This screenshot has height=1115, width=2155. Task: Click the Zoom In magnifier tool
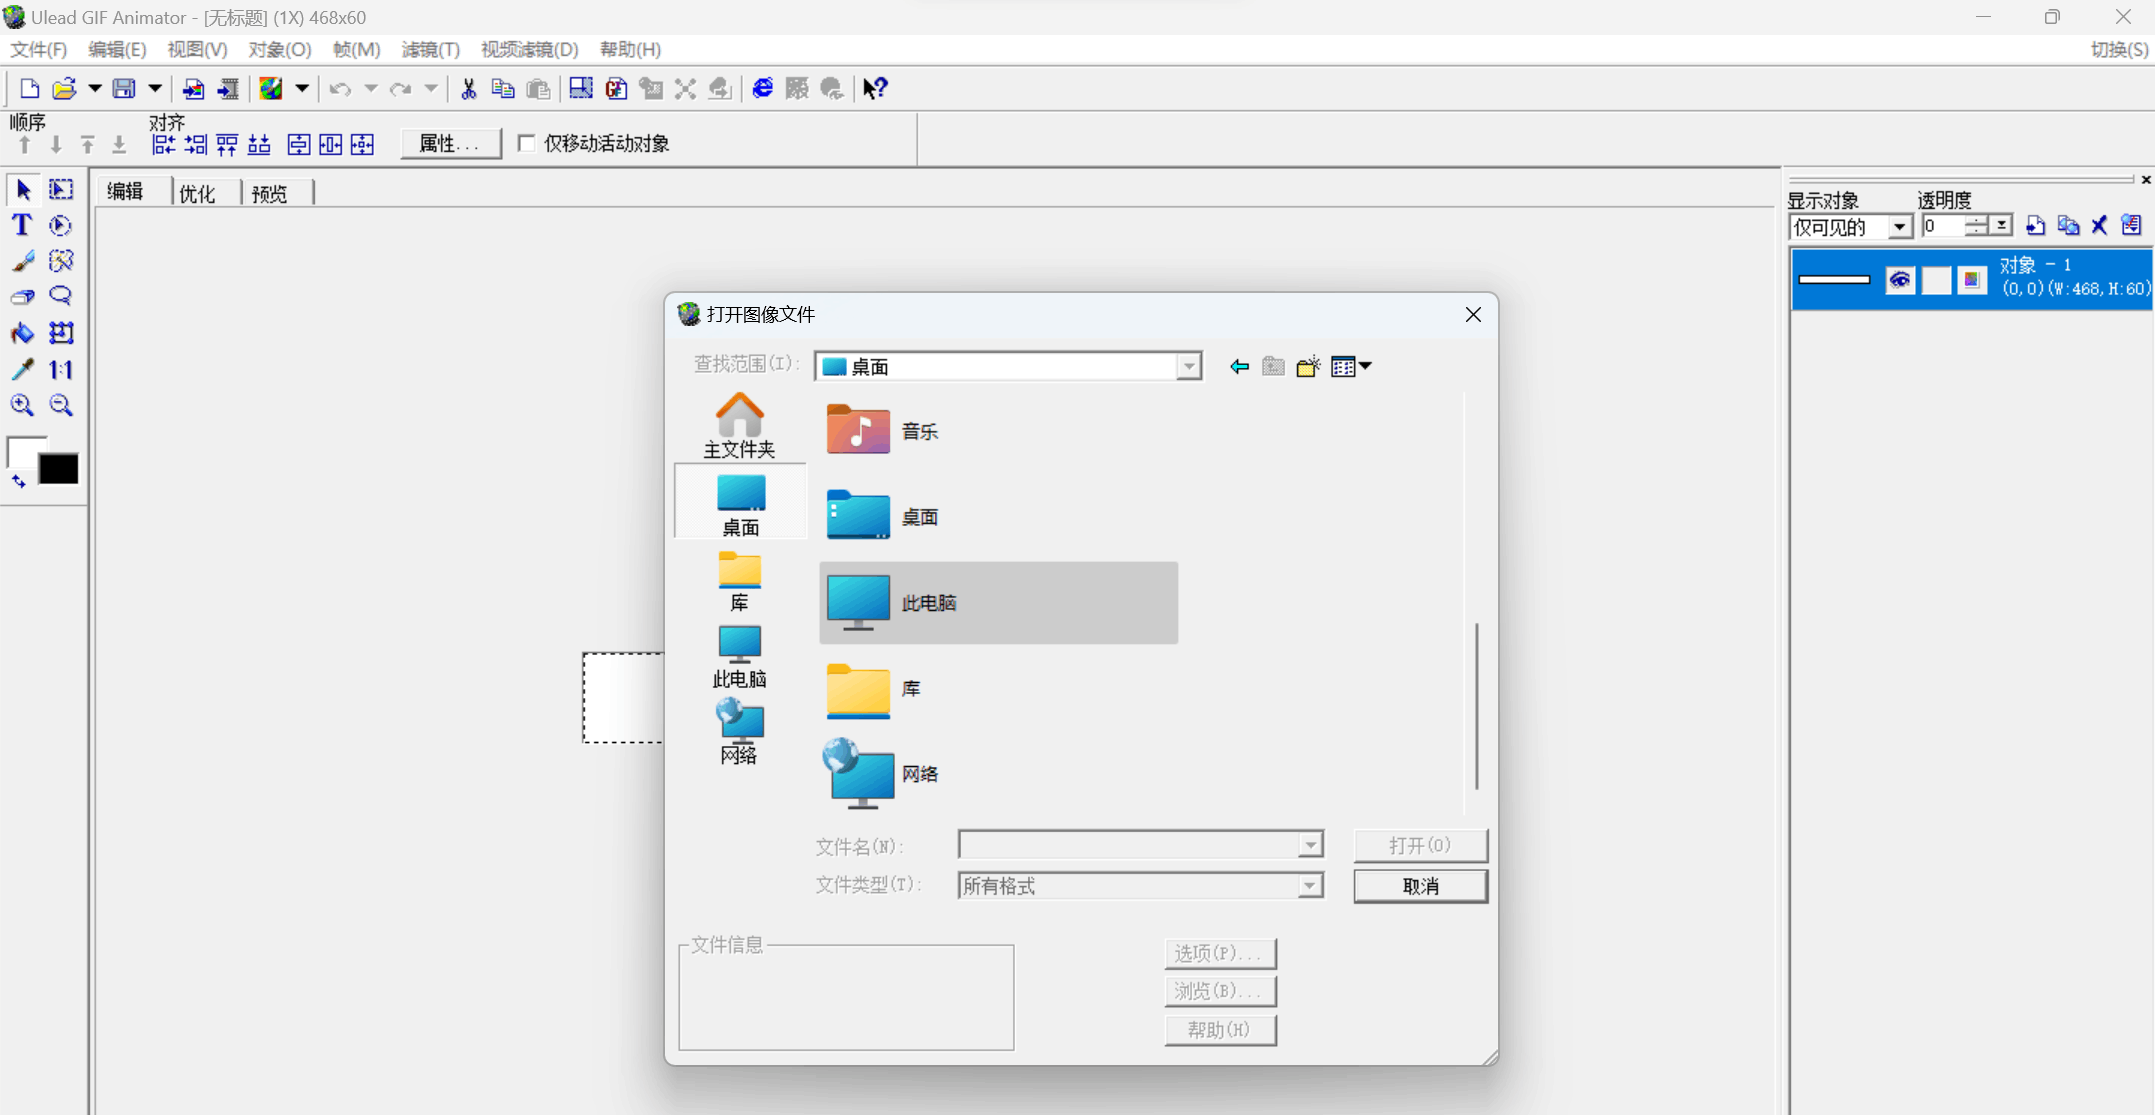tap(22, 405)
